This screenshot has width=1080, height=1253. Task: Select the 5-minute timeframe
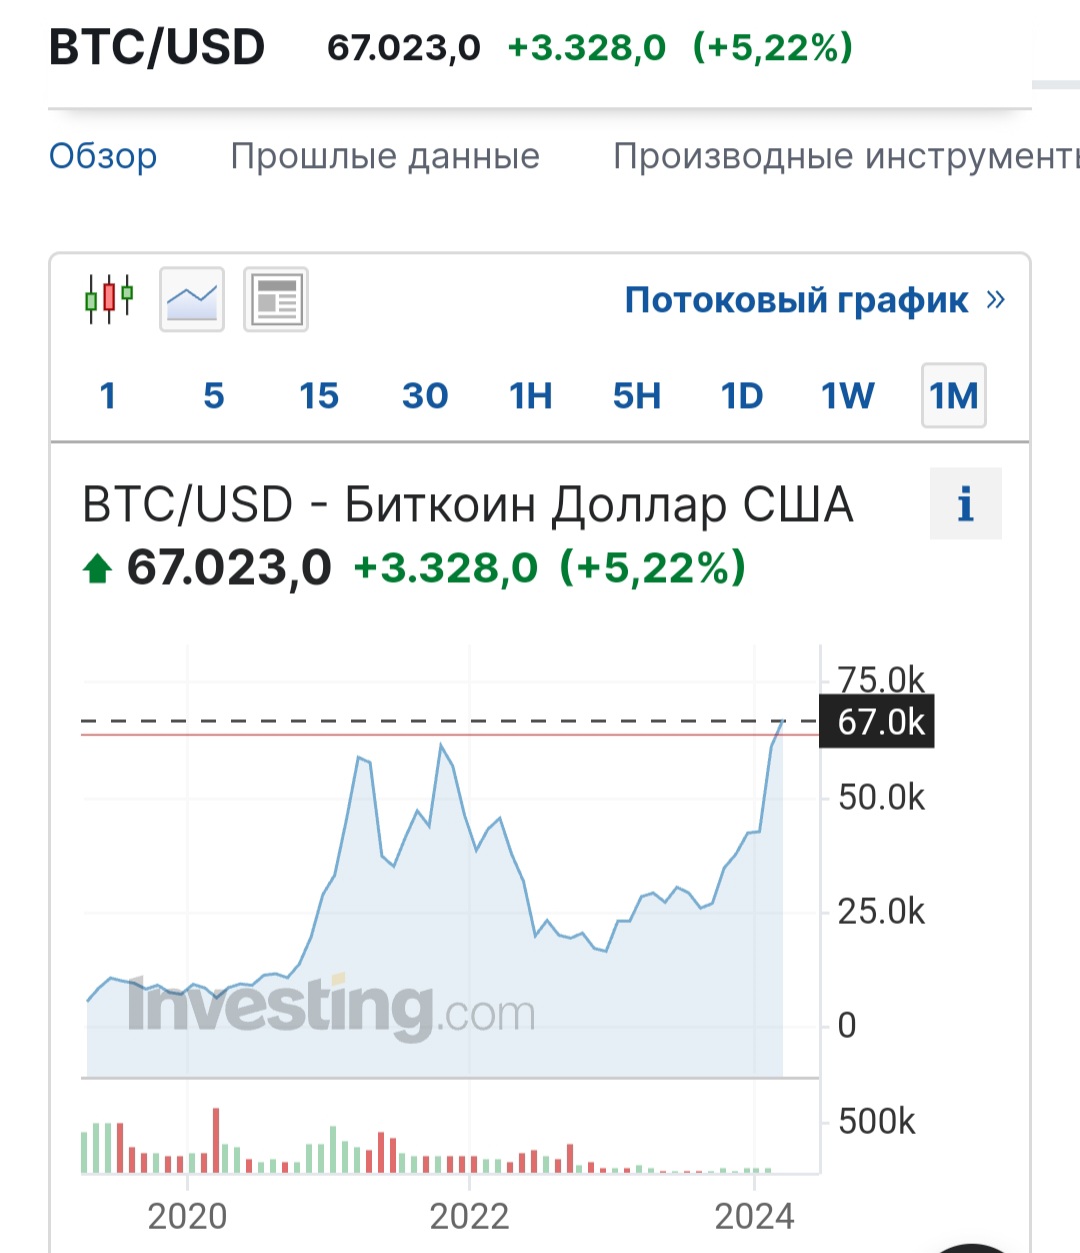[214, 396]
